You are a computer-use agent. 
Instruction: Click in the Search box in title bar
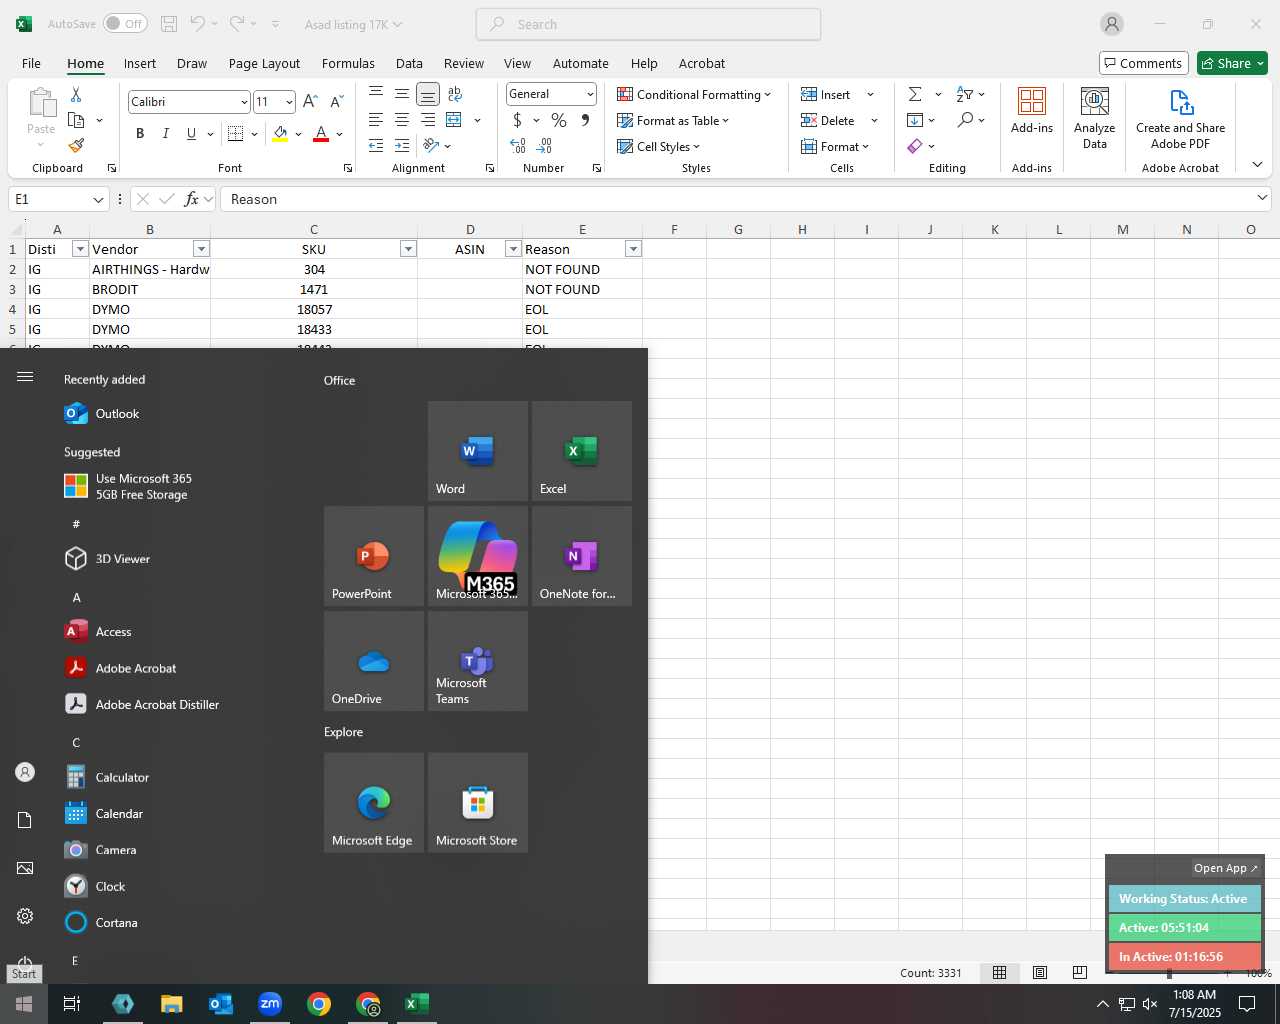pos(648,24)
